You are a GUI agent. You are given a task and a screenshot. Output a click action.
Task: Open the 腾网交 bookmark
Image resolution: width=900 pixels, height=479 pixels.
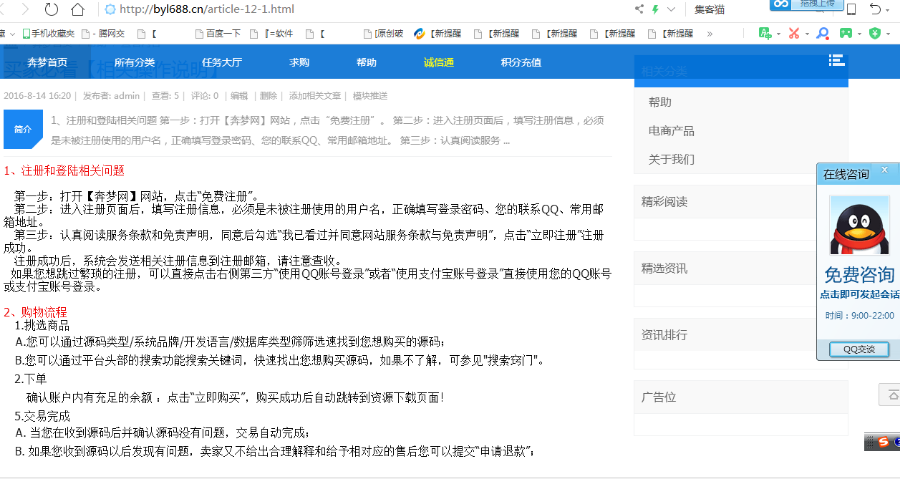[103, 34]
